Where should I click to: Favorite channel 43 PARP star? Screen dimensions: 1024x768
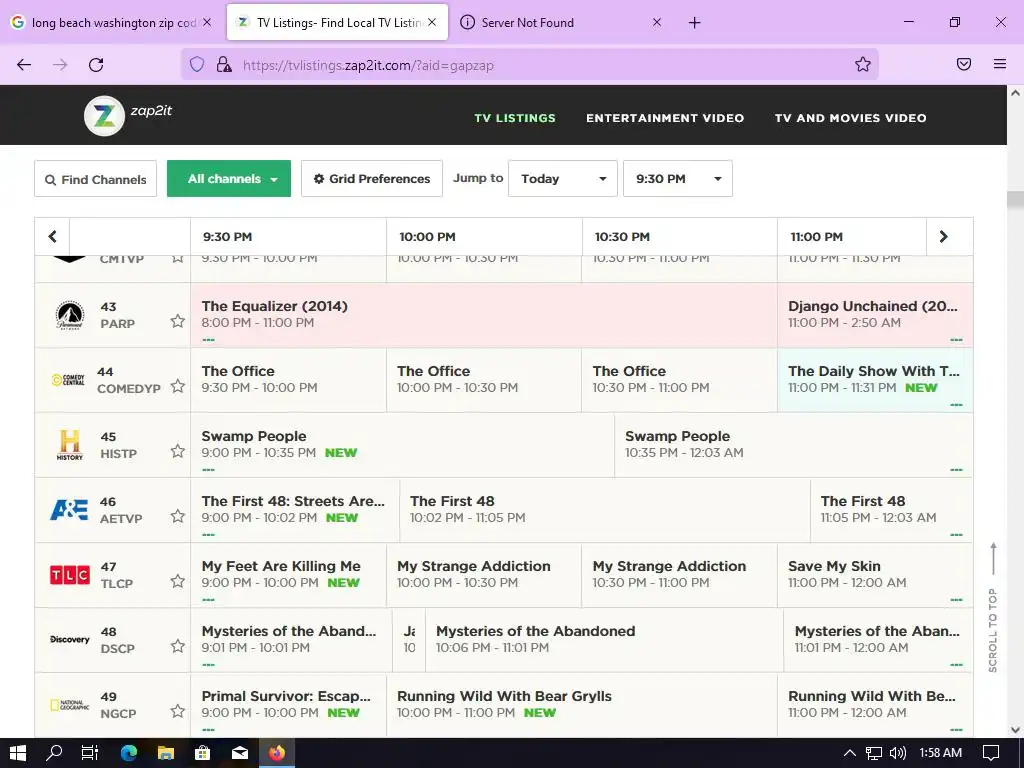[178, 321]
